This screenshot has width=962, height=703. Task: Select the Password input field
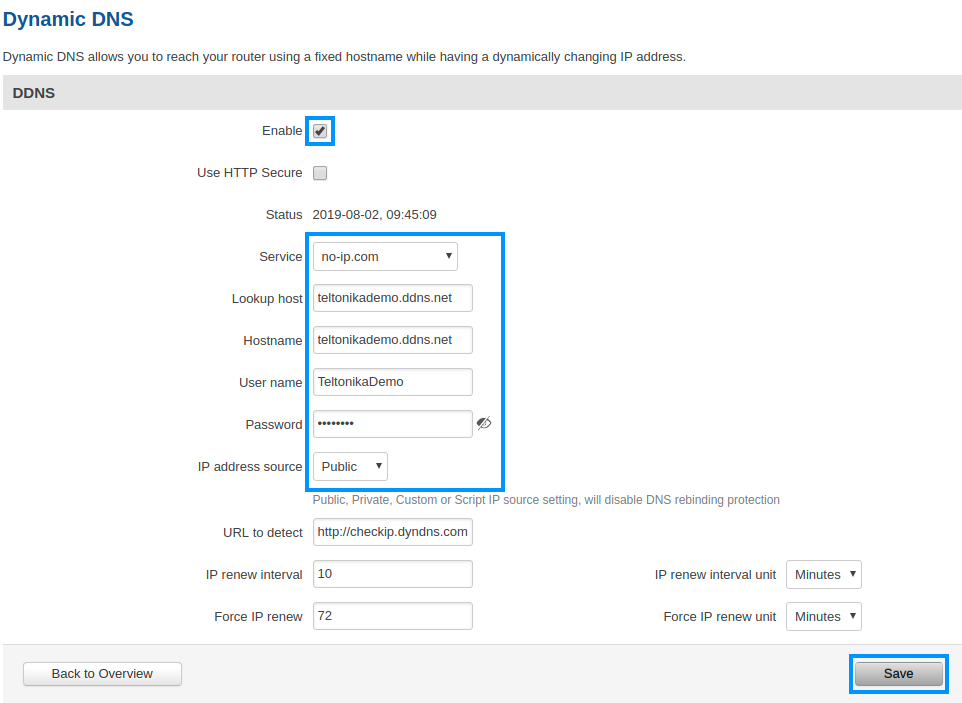pyautogui.click(x=392, y=424)
